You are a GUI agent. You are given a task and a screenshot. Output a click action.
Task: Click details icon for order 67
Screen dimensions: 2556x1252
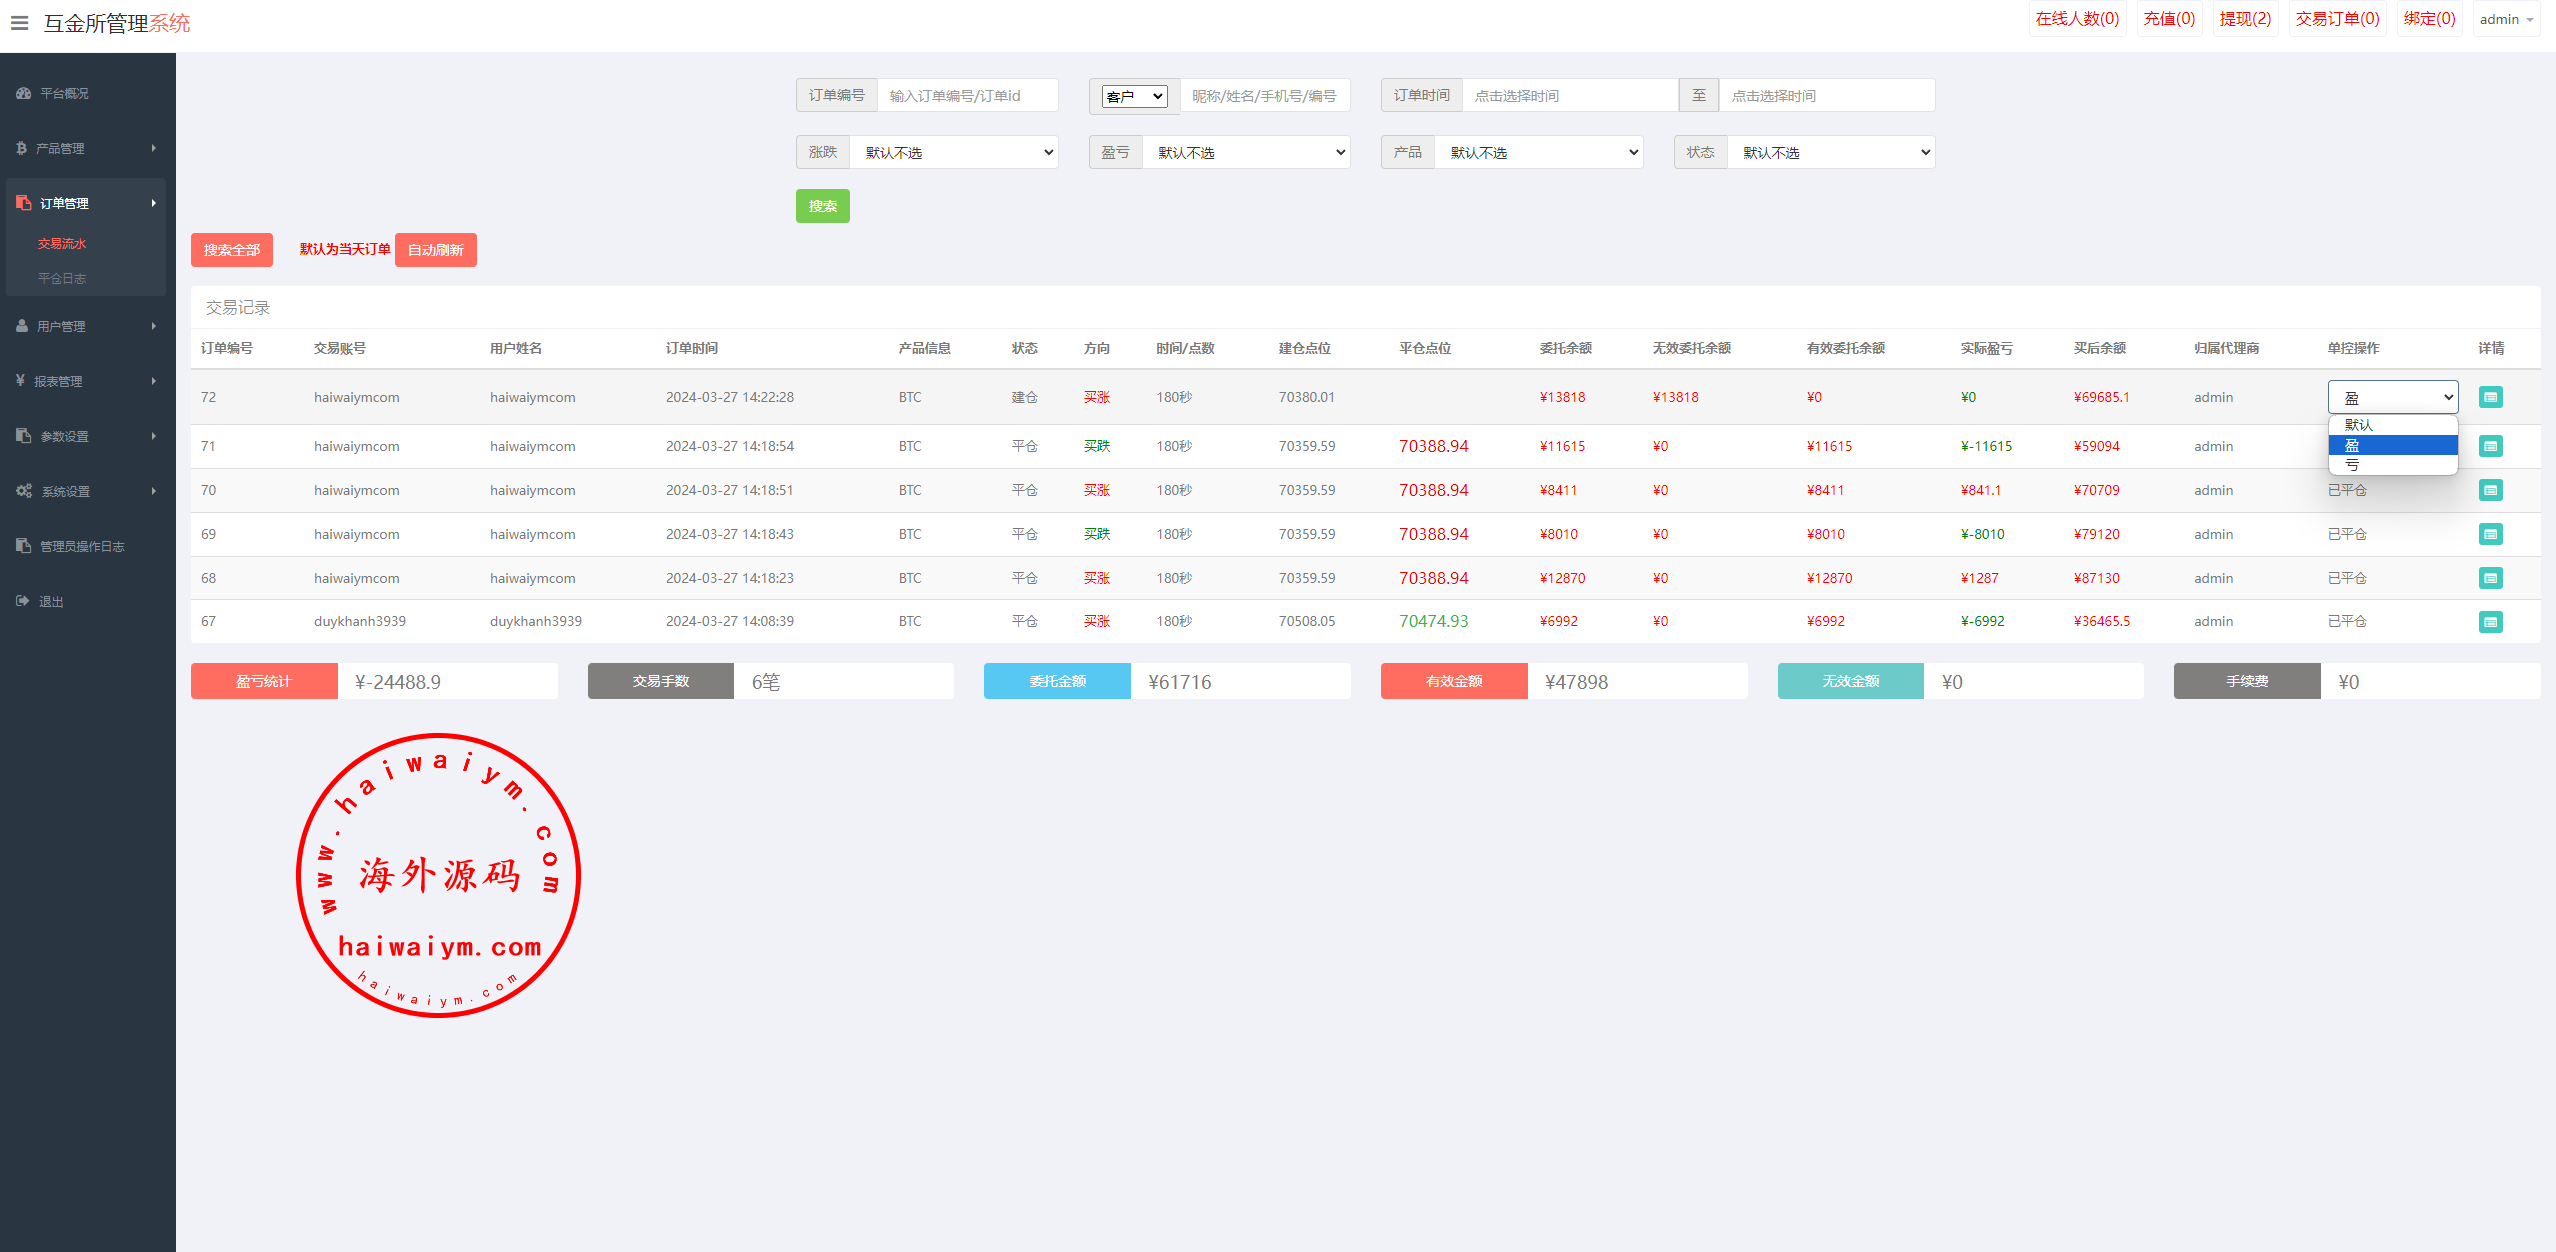pyautogui.click(x=2490, y=621)
